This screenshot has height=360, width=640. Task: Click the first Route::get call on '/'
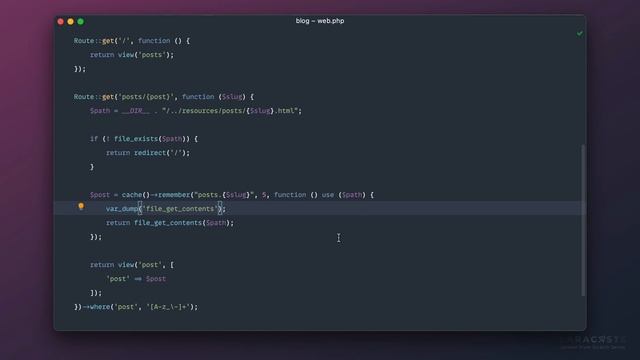[132, 41]
